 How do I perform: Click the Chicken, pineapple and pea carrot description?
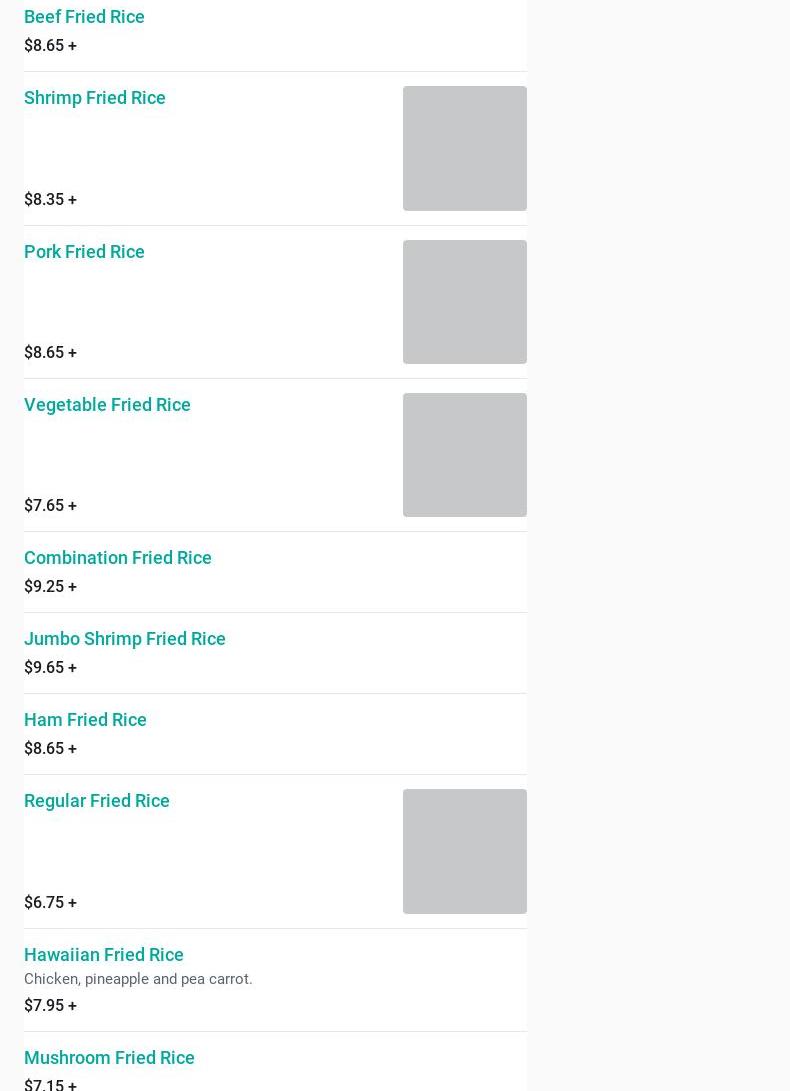pyautogui.click(x=138, y=980)
